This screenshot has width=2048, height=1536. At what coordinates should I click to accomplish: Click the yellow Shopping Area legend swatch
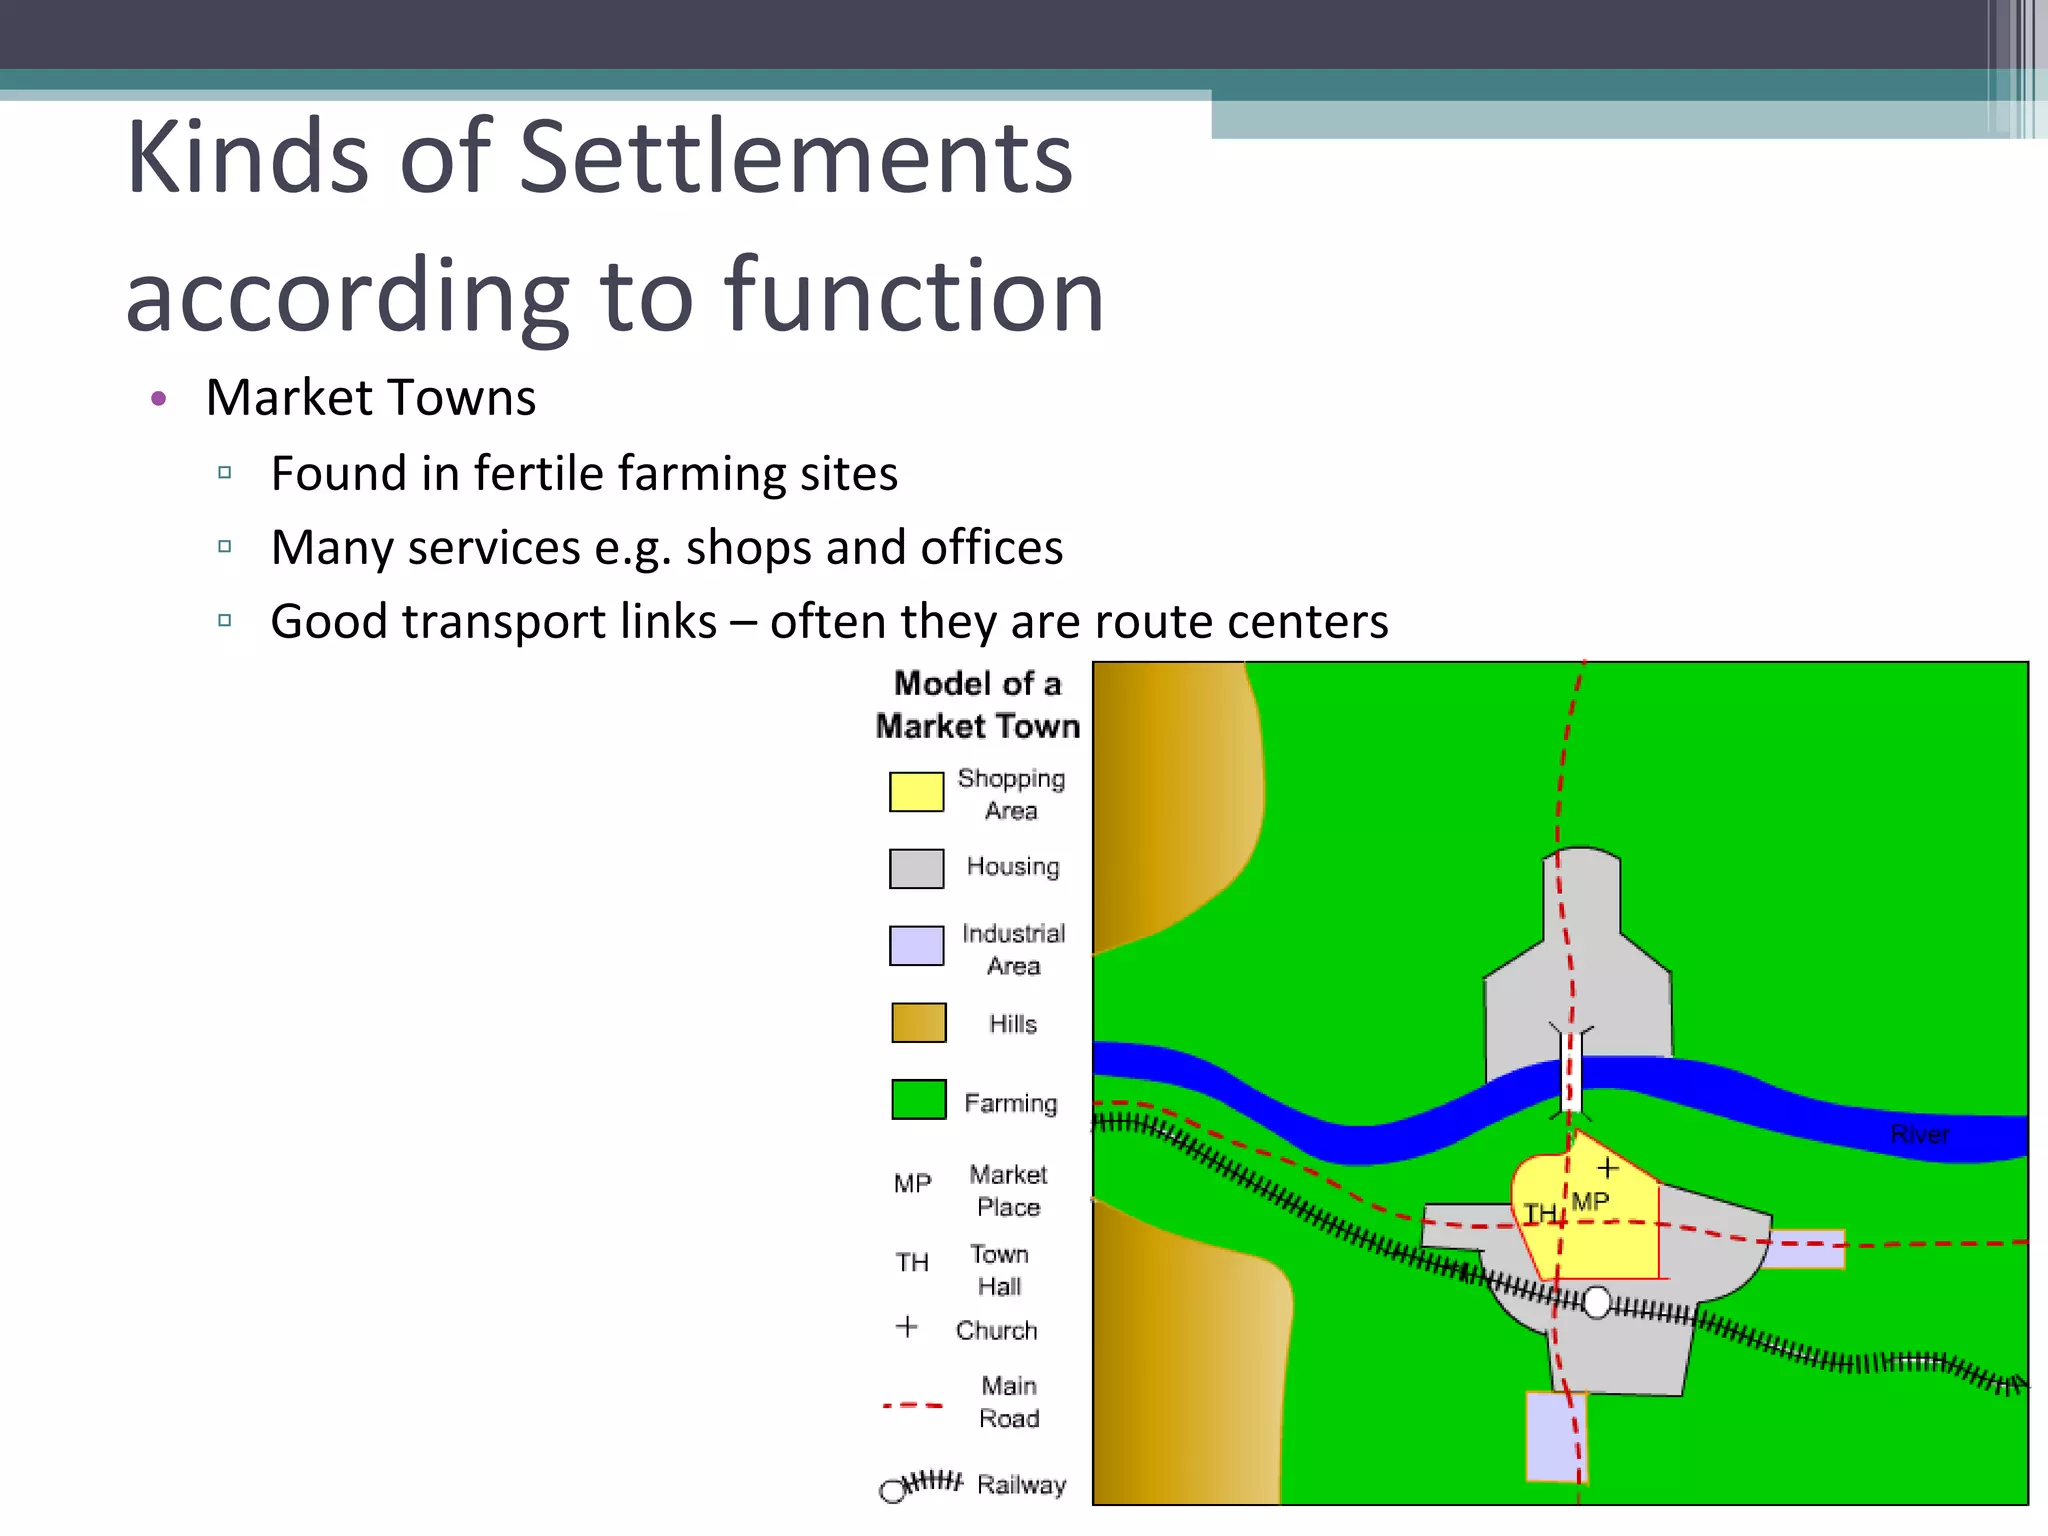tap(916, 792)
